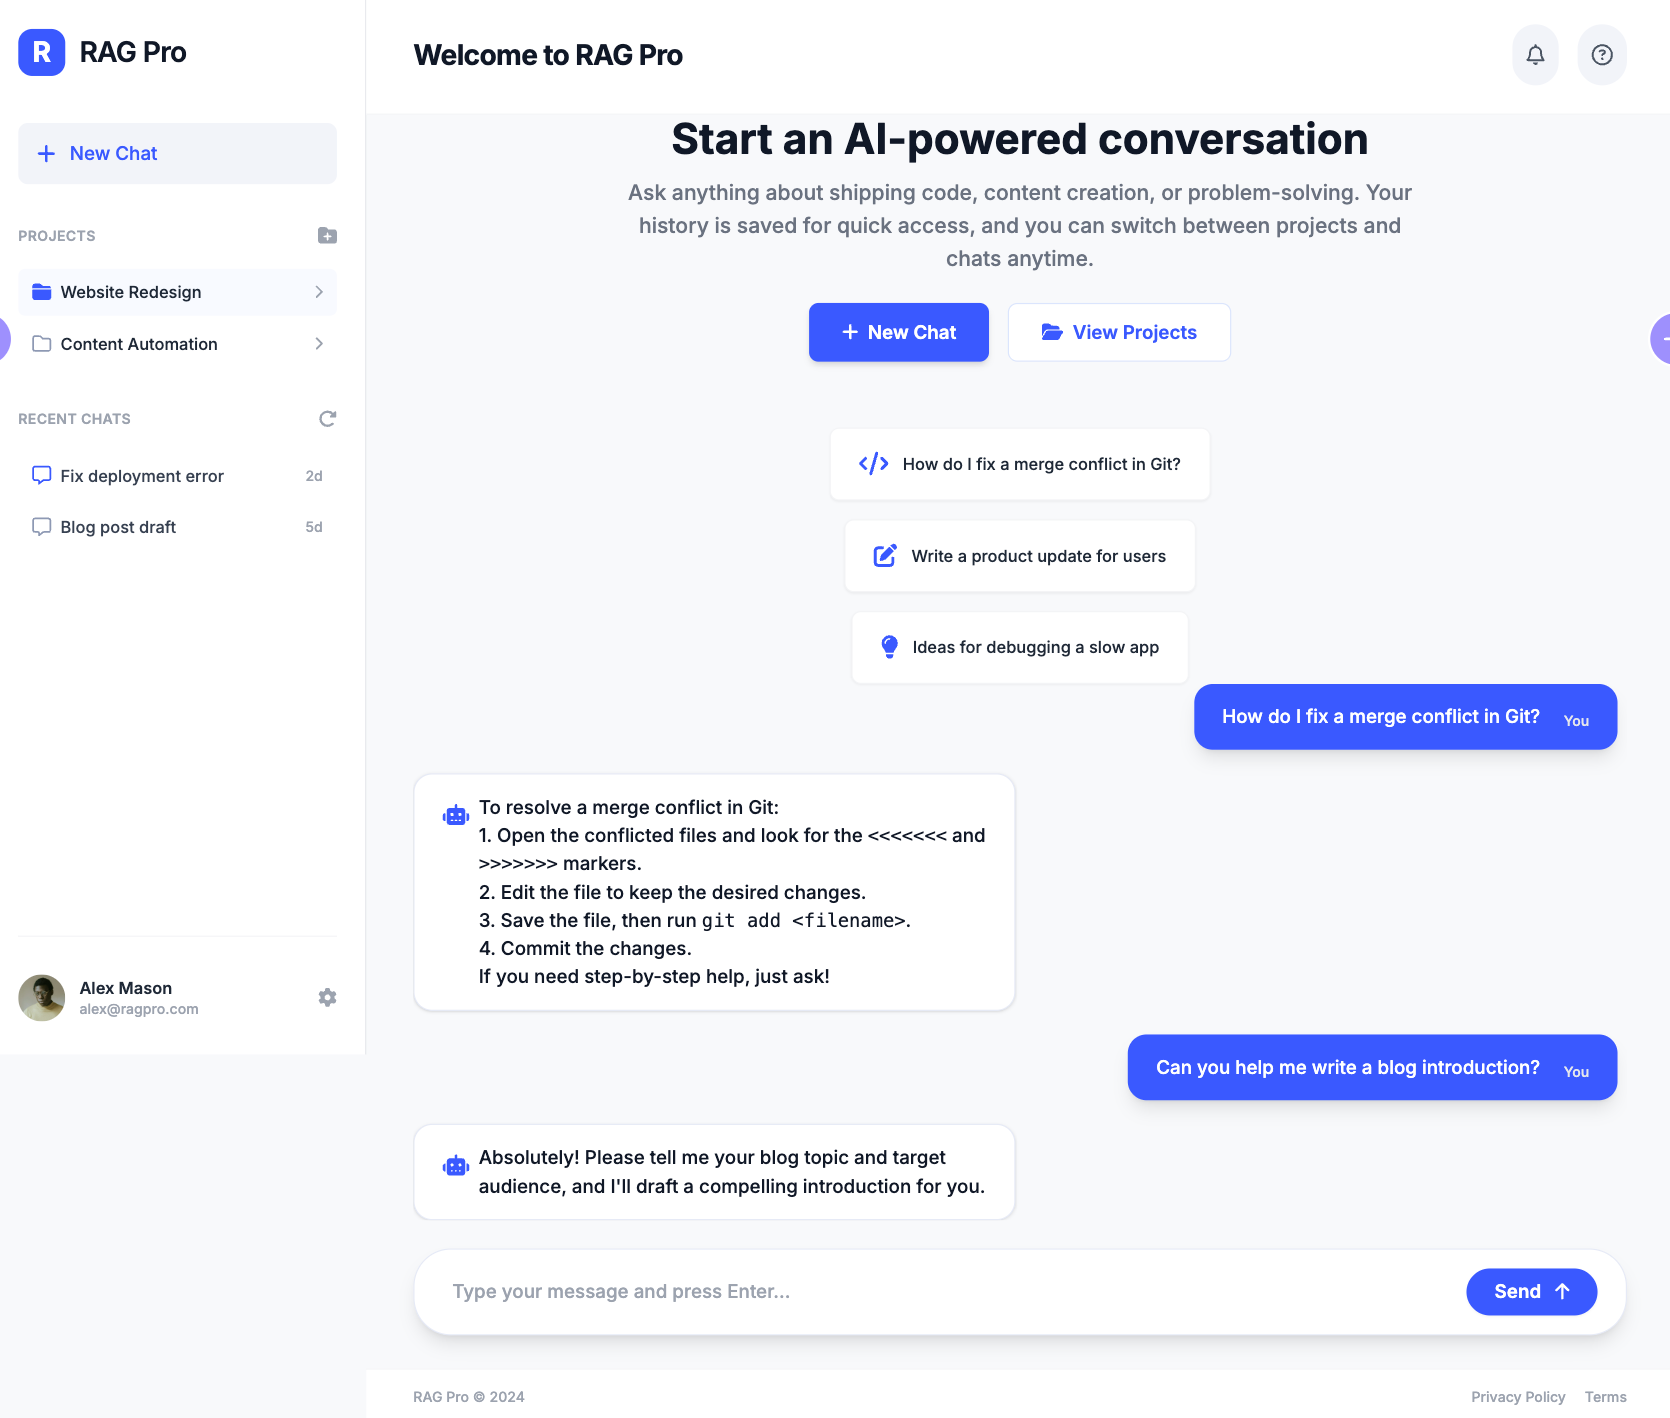Expand the Content Automation project chevron
The height and width of the screenshot is (1418, 1670).
(x=319, y=344)
